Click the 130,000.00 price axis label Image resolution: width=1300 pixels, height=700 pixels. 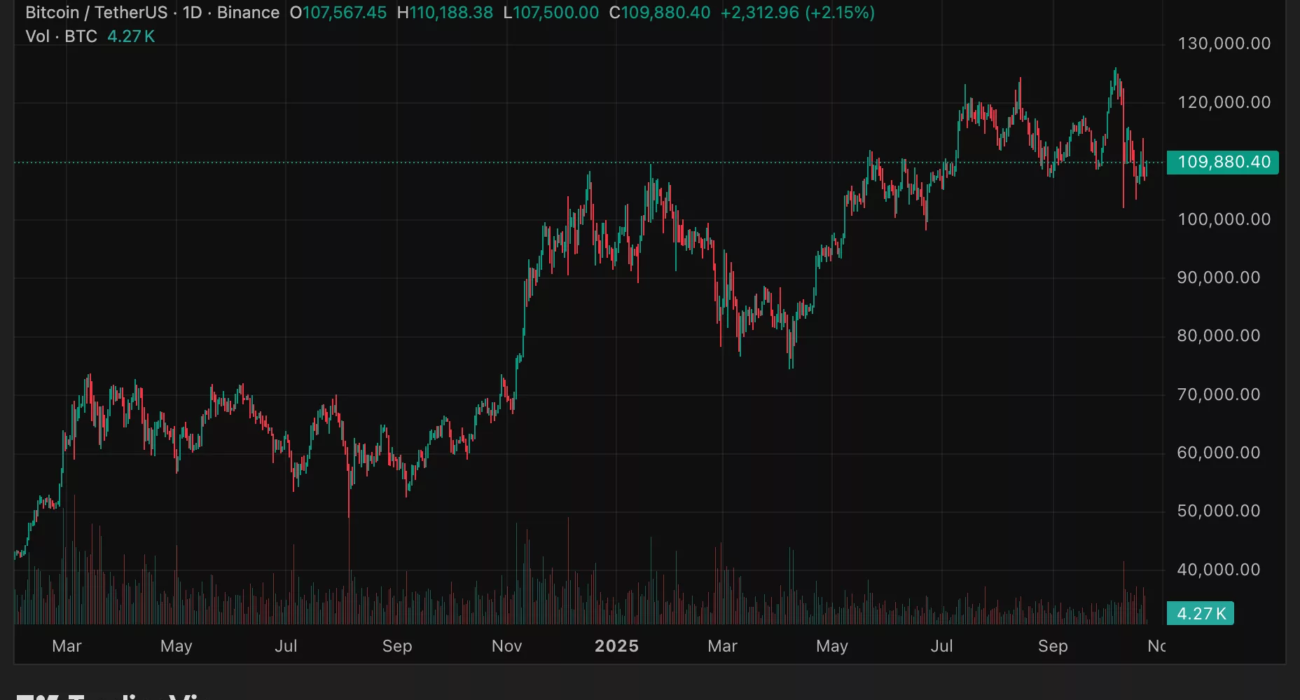[x=1224, y=44]
